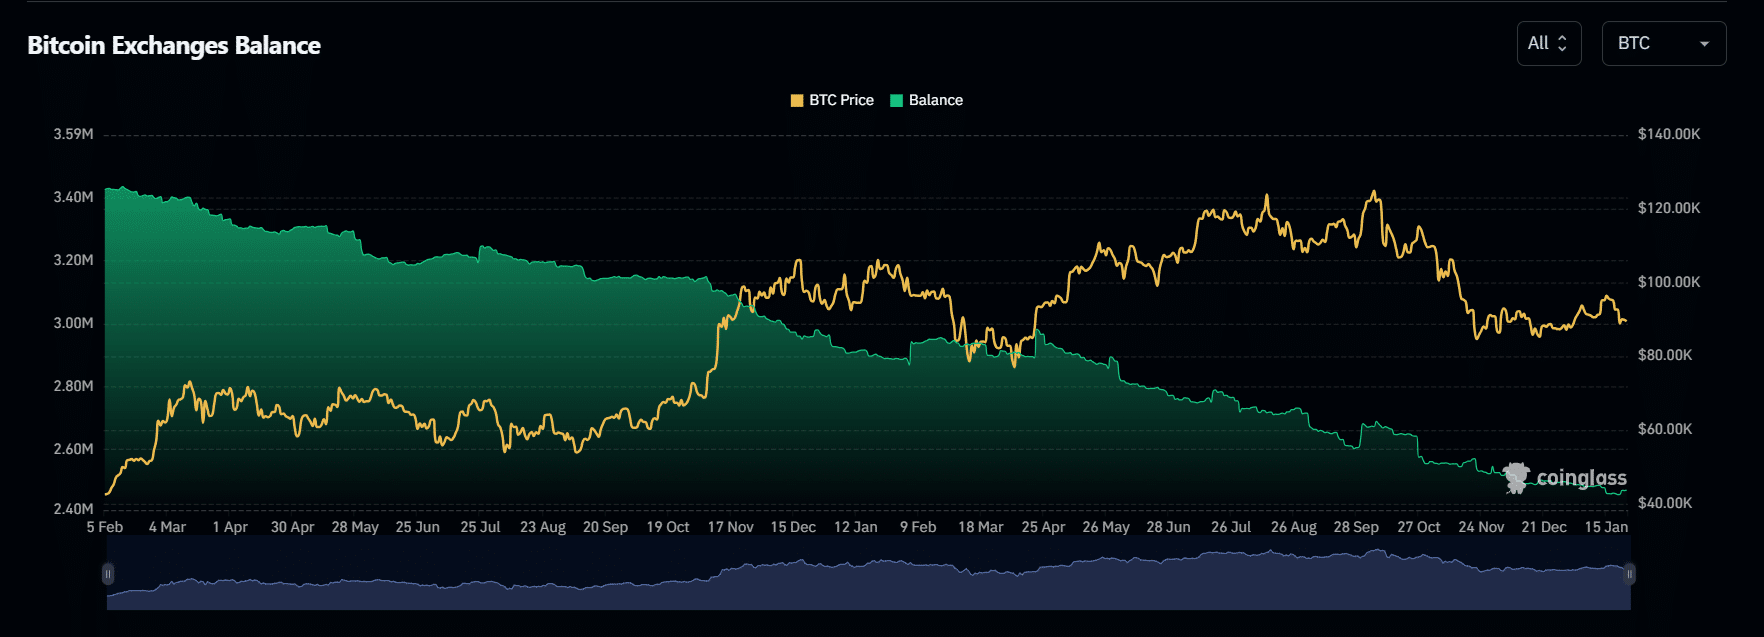
Task: Toggle the Balance legend label
Action: pos(935,100)
